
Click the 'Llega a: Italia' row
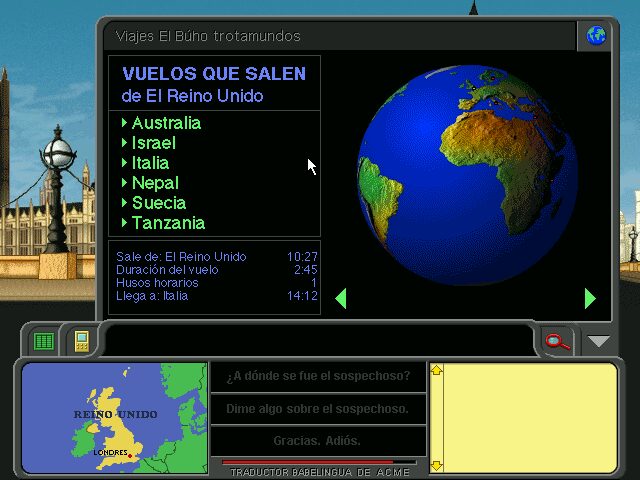point(217,296)
